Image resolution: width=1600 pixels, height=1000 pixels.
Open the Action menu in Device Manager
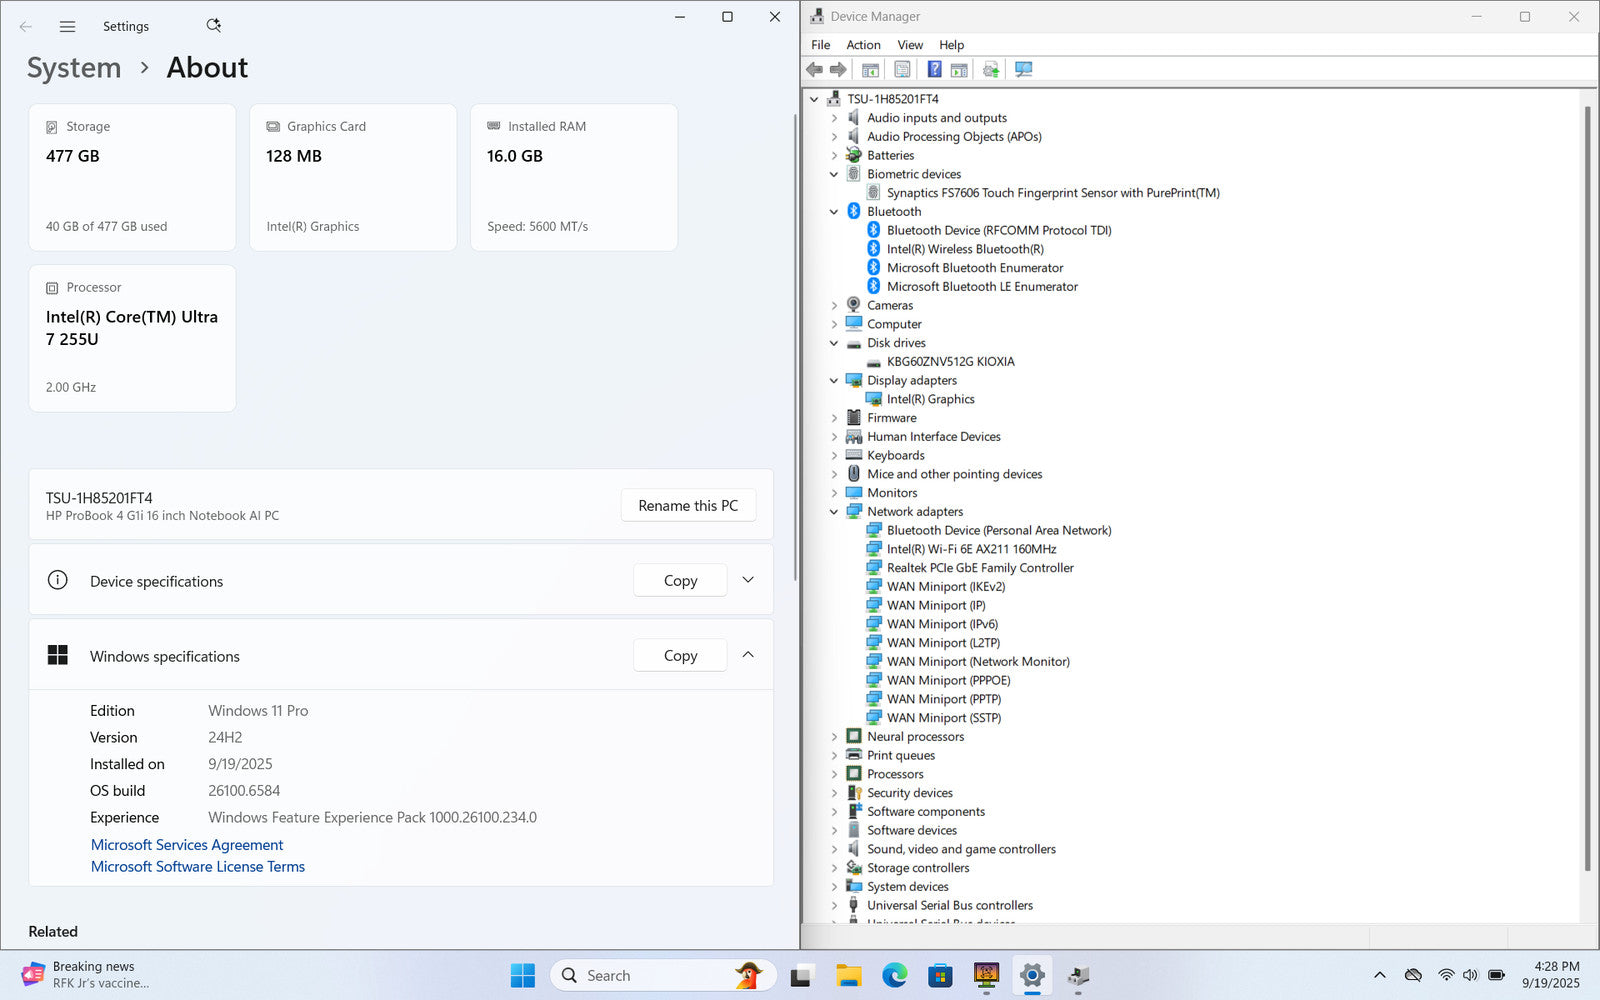(x=863, y=45)
